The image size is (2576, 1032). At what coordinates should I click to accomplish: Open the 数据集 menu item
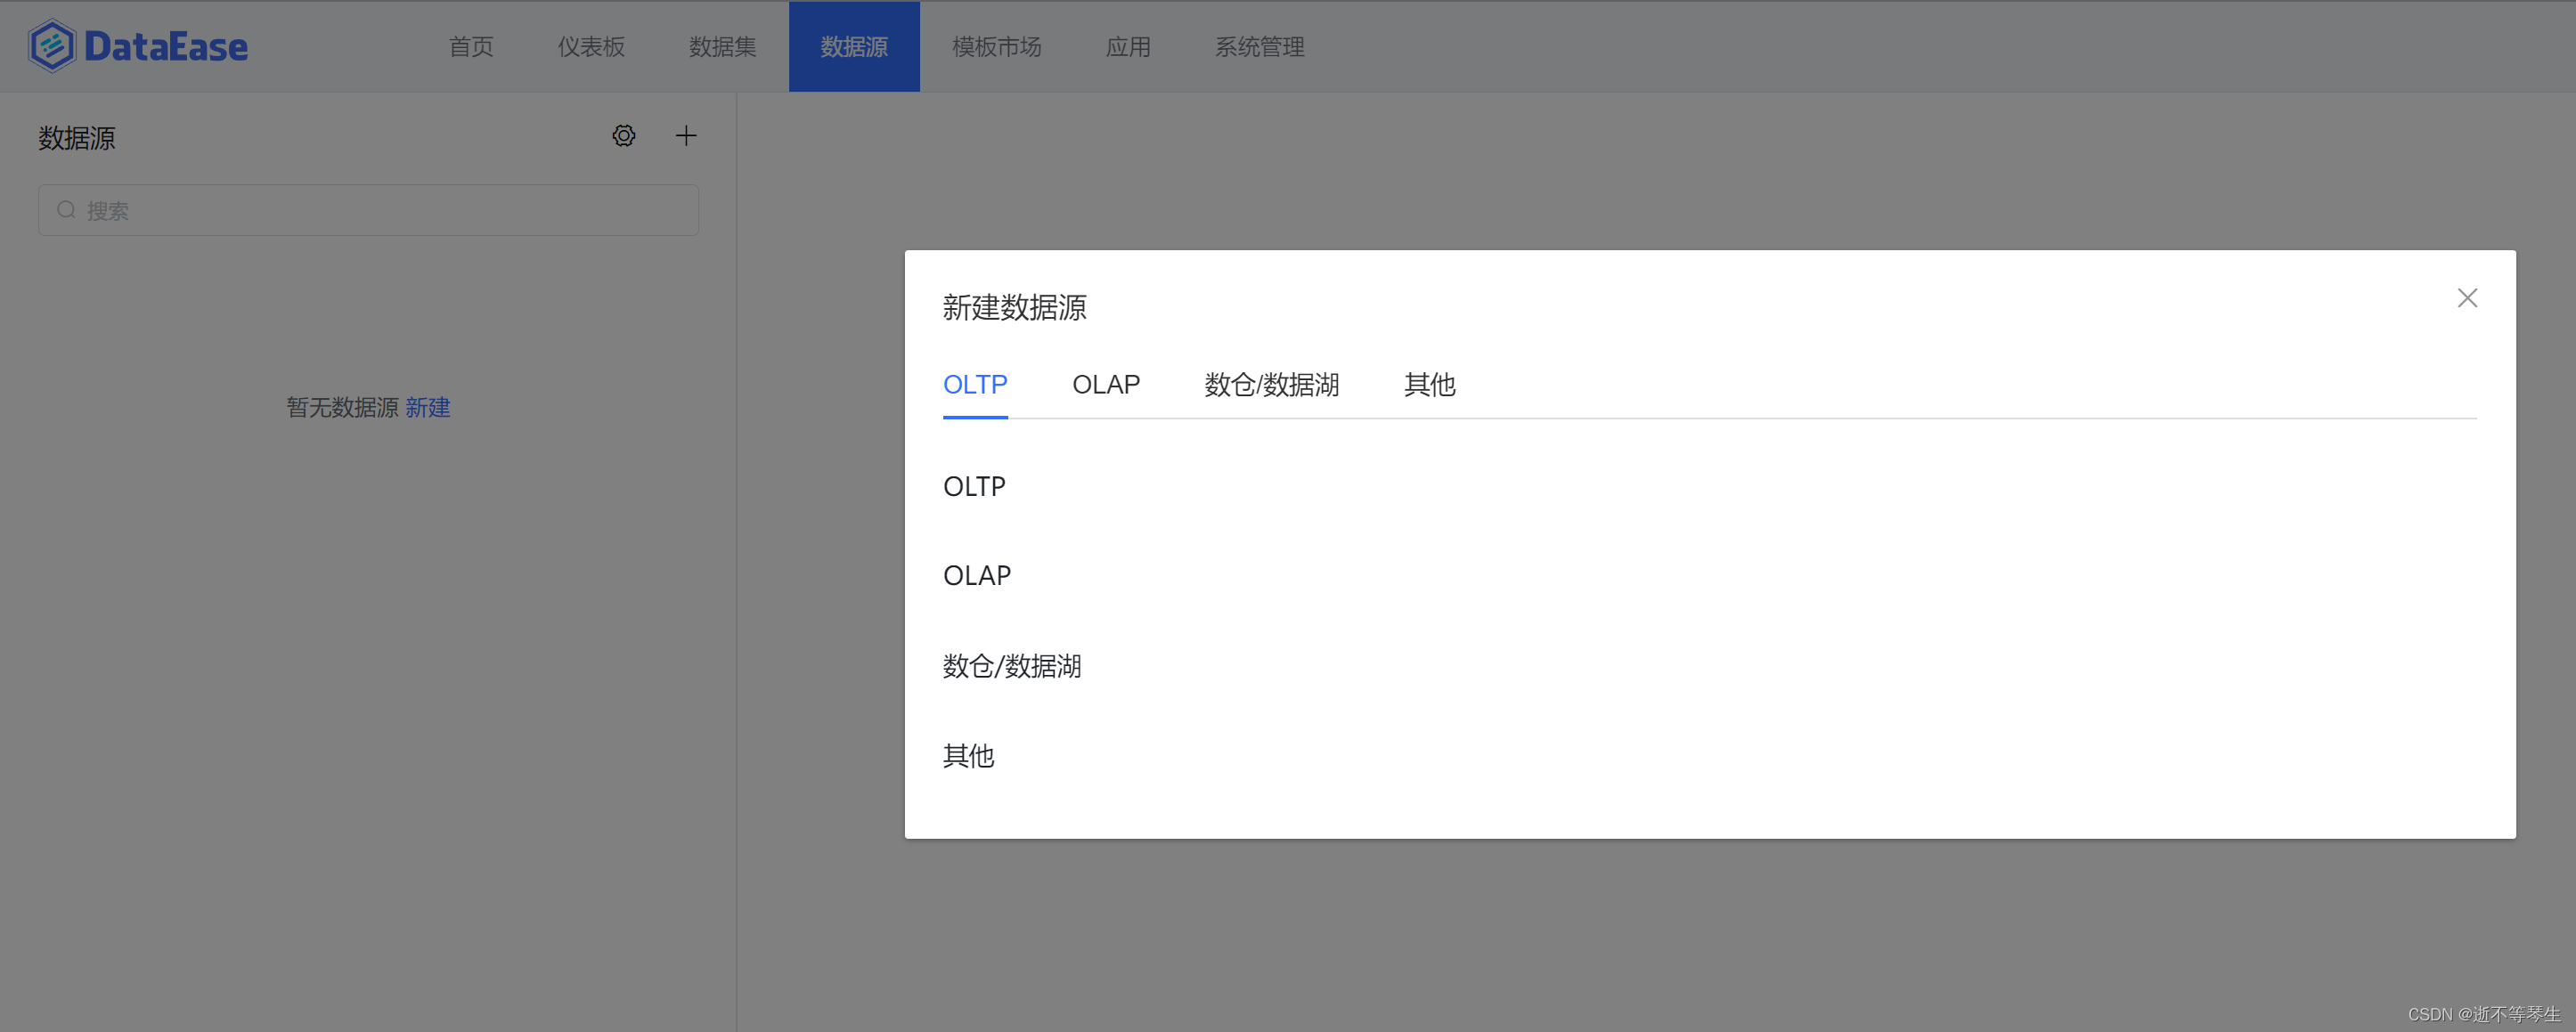click(722, 47)
